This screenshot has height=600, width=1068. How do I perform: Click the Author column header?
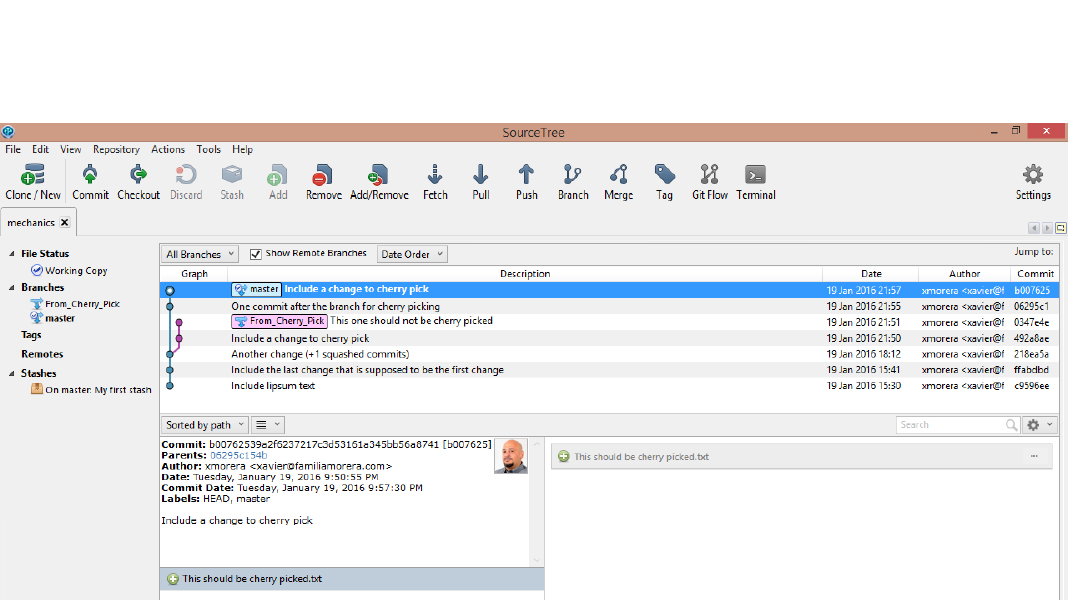(964, 273)
